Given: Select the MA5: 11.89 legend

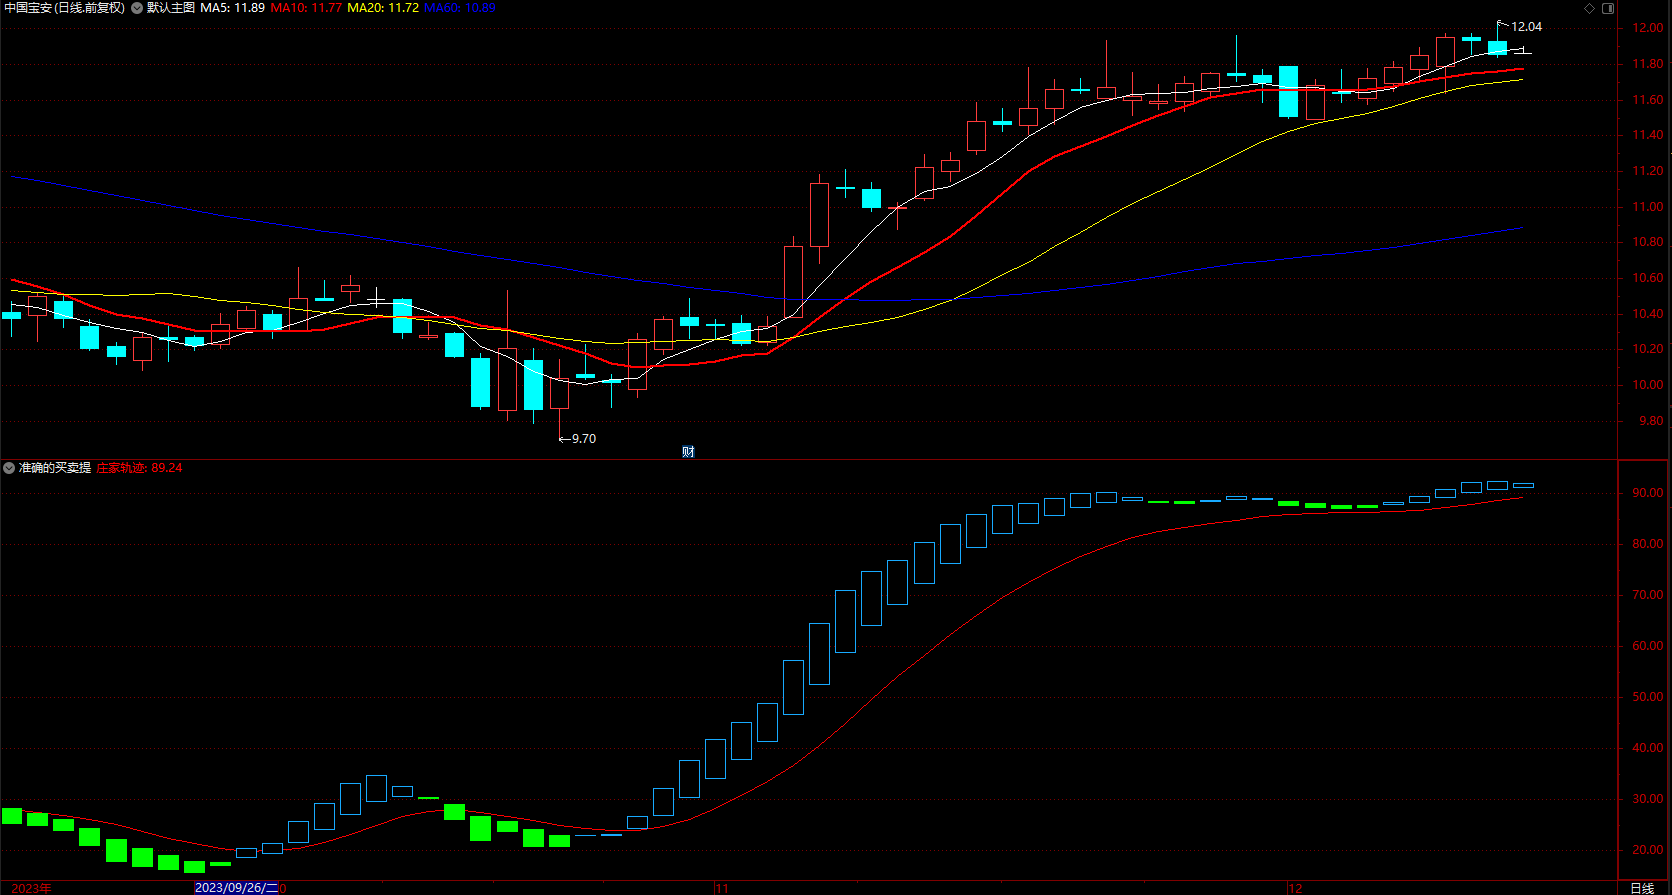Looking at the screenshot, I should click(x=232, y=8).
